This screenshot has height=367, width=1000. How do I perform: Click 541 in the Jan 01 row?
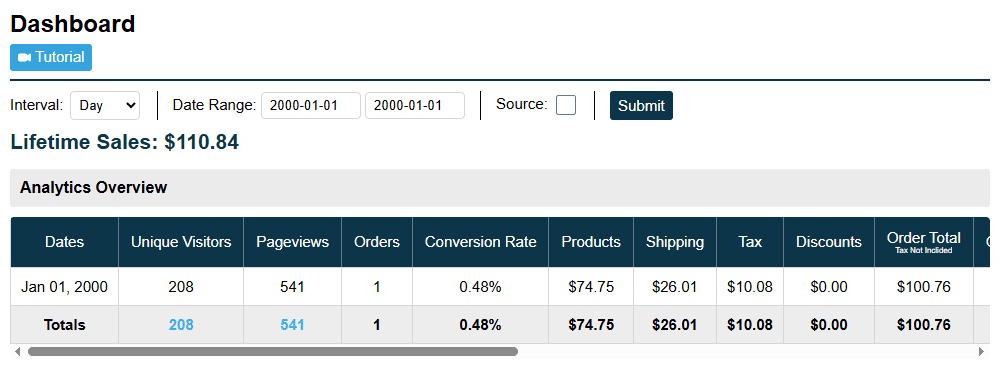click(293, 287)
